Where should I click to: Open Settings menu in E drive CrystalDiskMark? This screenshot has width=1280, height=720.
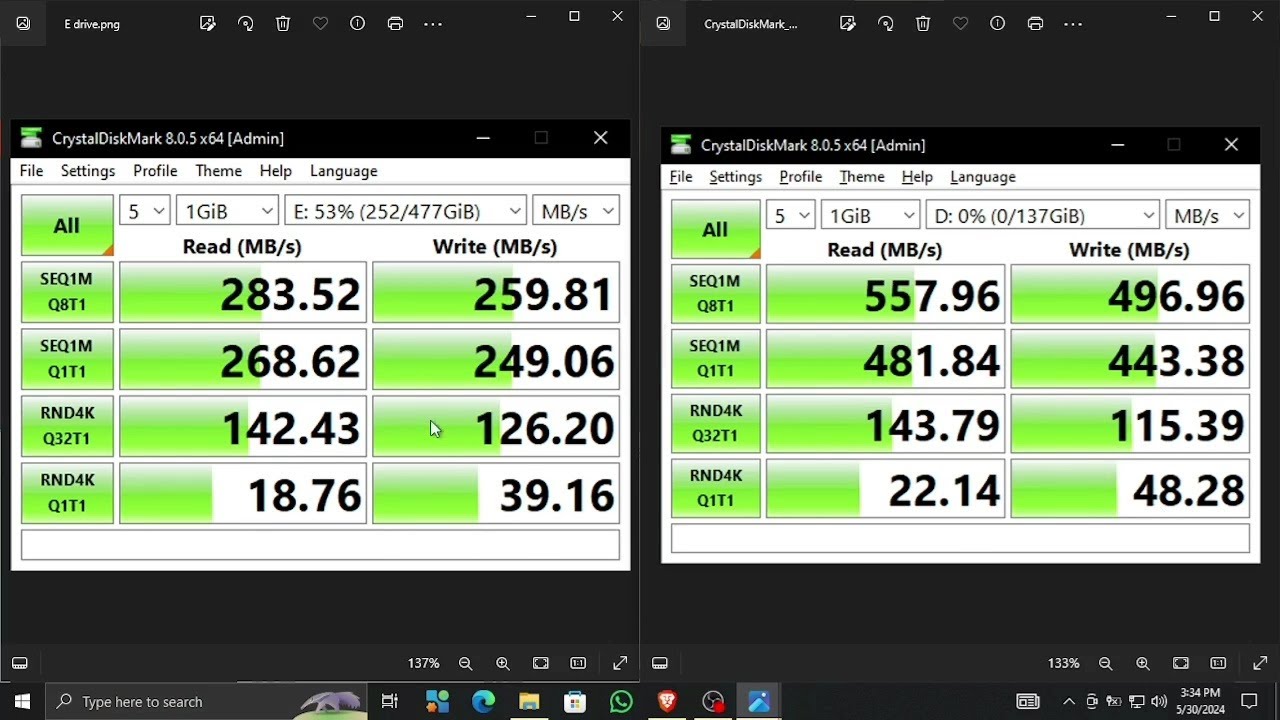(x=88, y=171)
